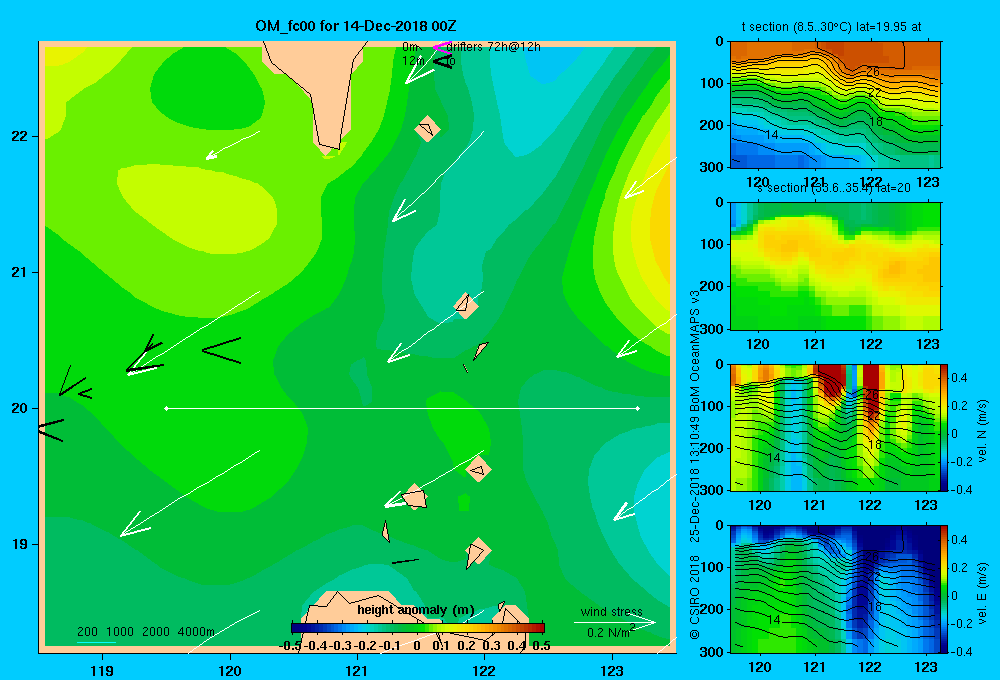Click the longitude label 123 on main map
This screenshot has height=680, width=1000.
(612, 670)
